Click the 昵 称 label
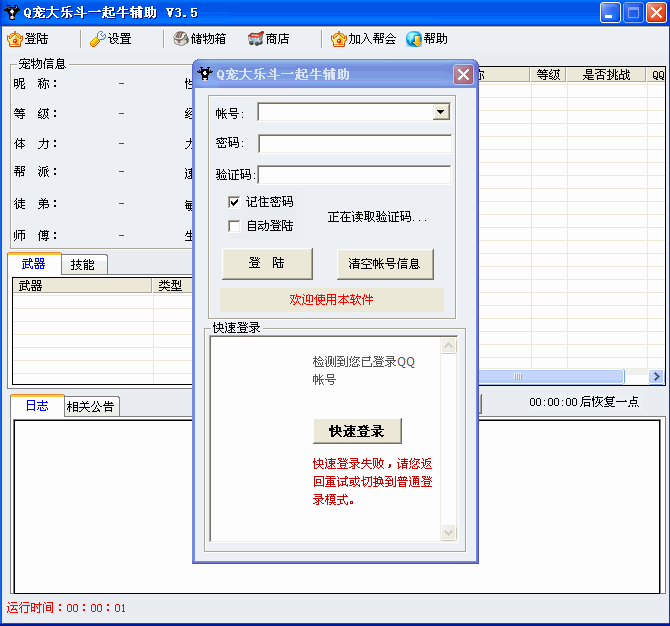This screenshot has width=670, height=626. click(x=35, y=83)
